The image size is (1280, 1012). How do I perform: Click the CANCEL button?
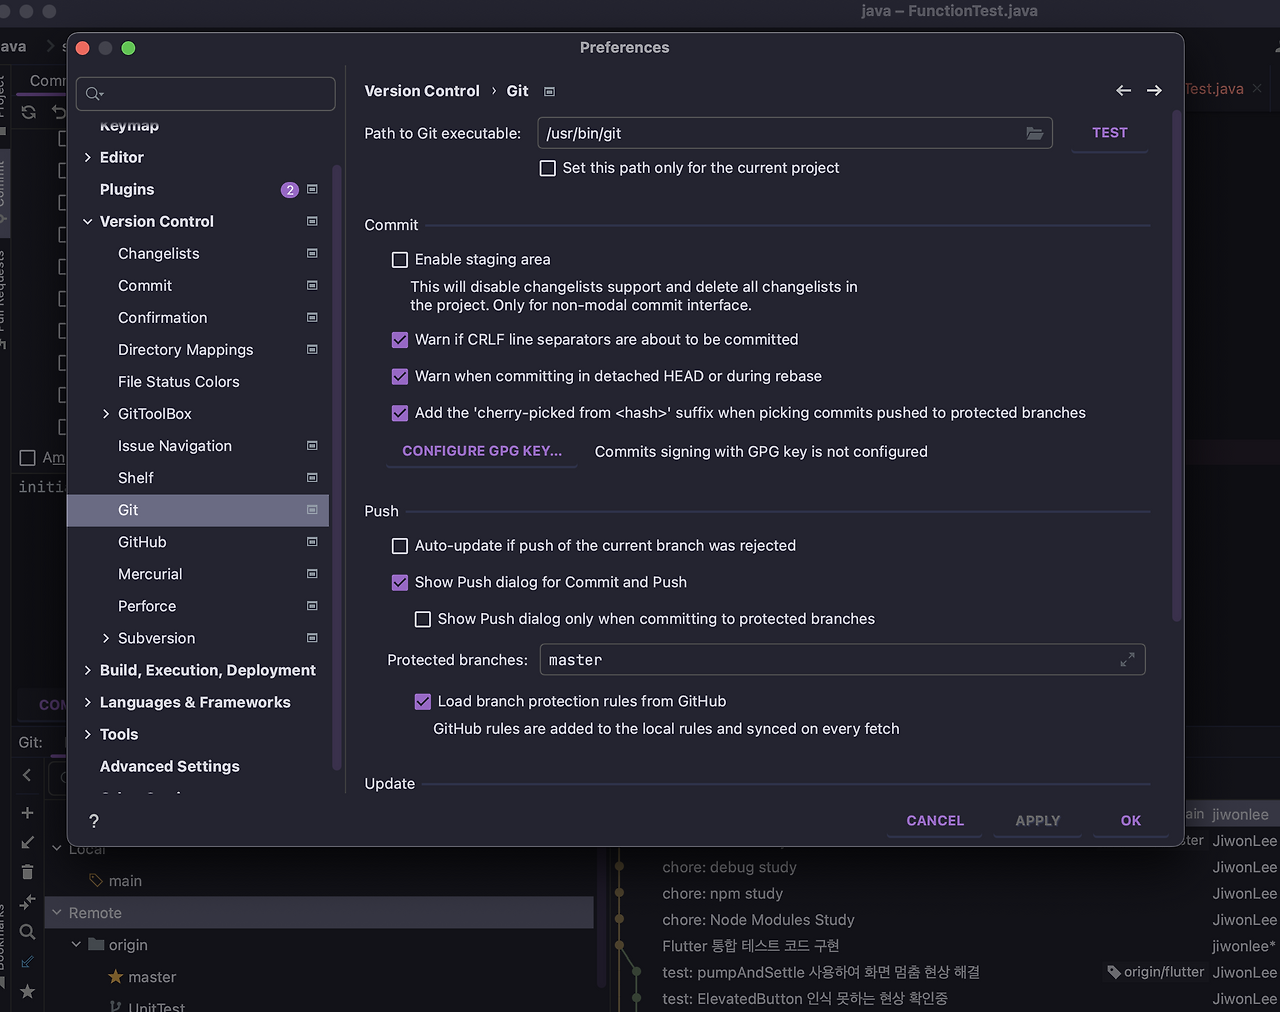point(935,821)
